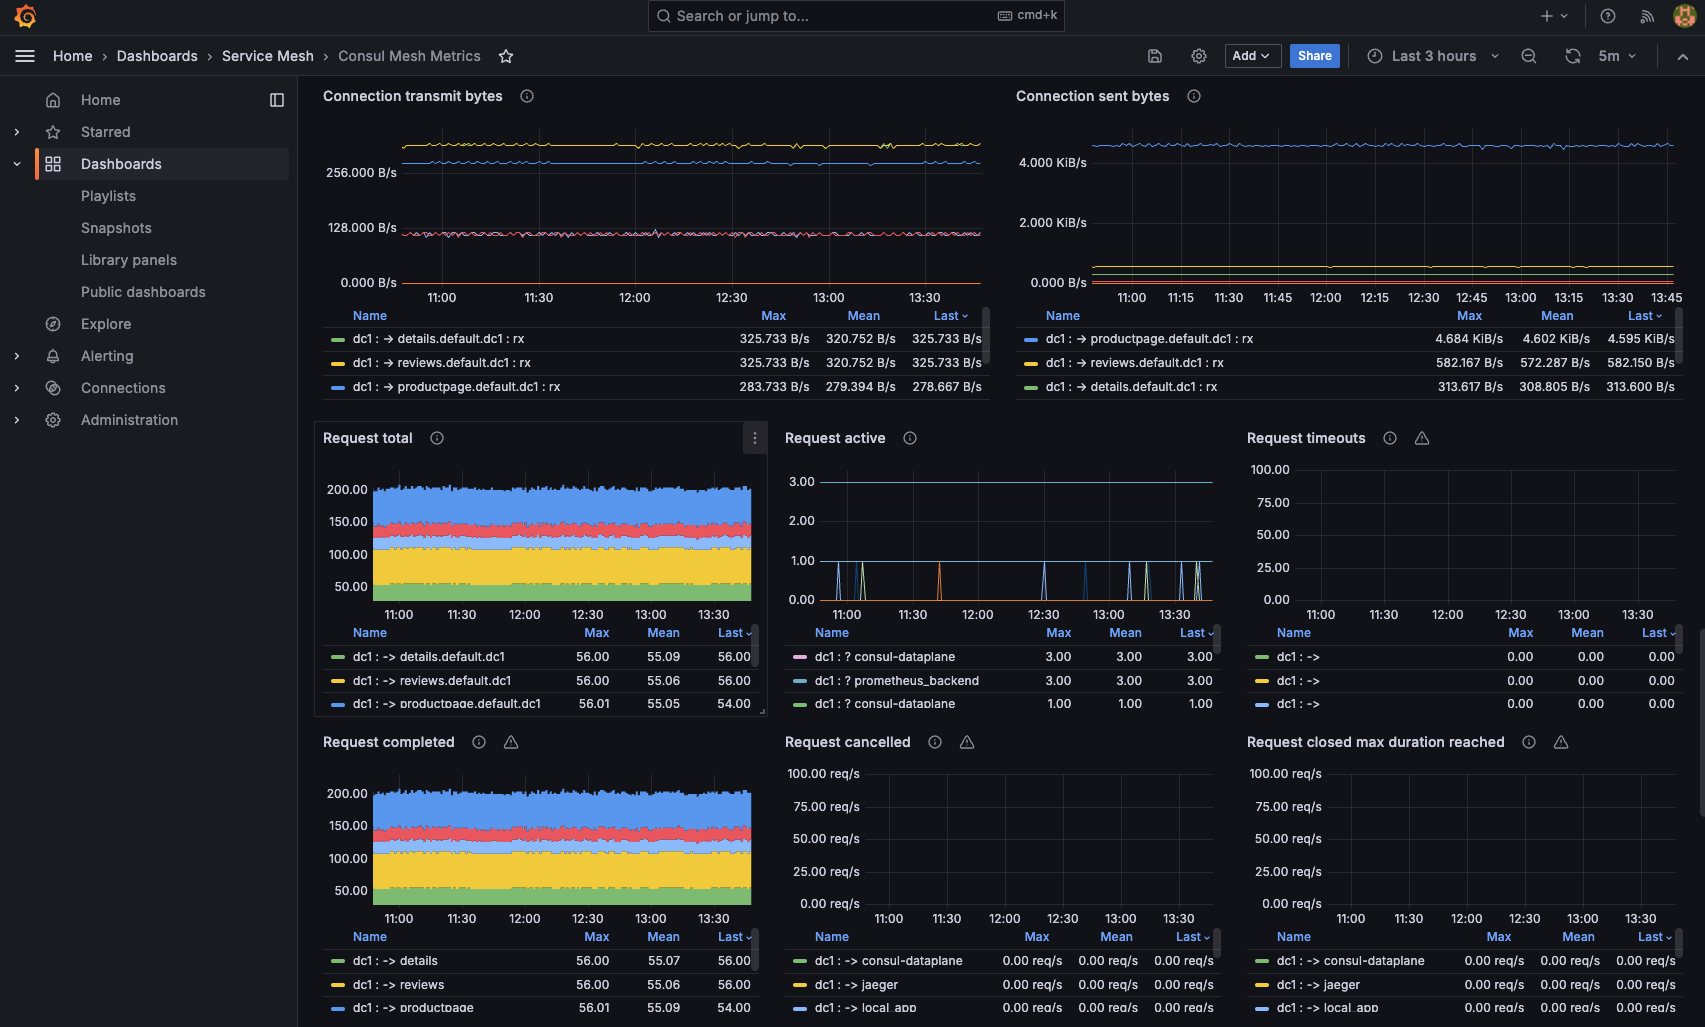This screenshot has width=1705, height=1027.
Task: Click the search or jump to field
Action: pyautogui.click(x=856, y=16)
